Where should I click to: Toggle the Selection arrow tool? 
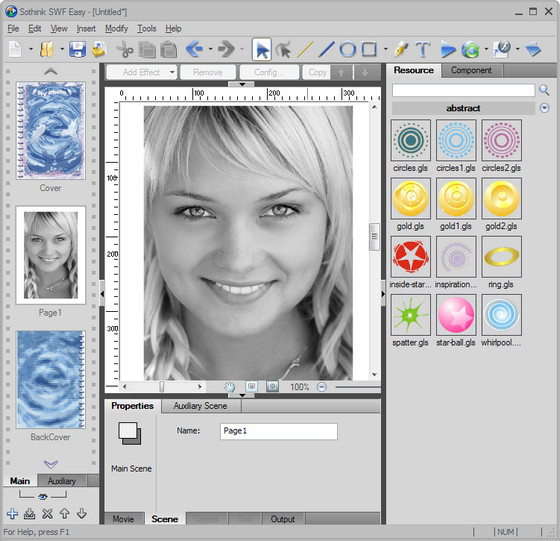[262, 49]
